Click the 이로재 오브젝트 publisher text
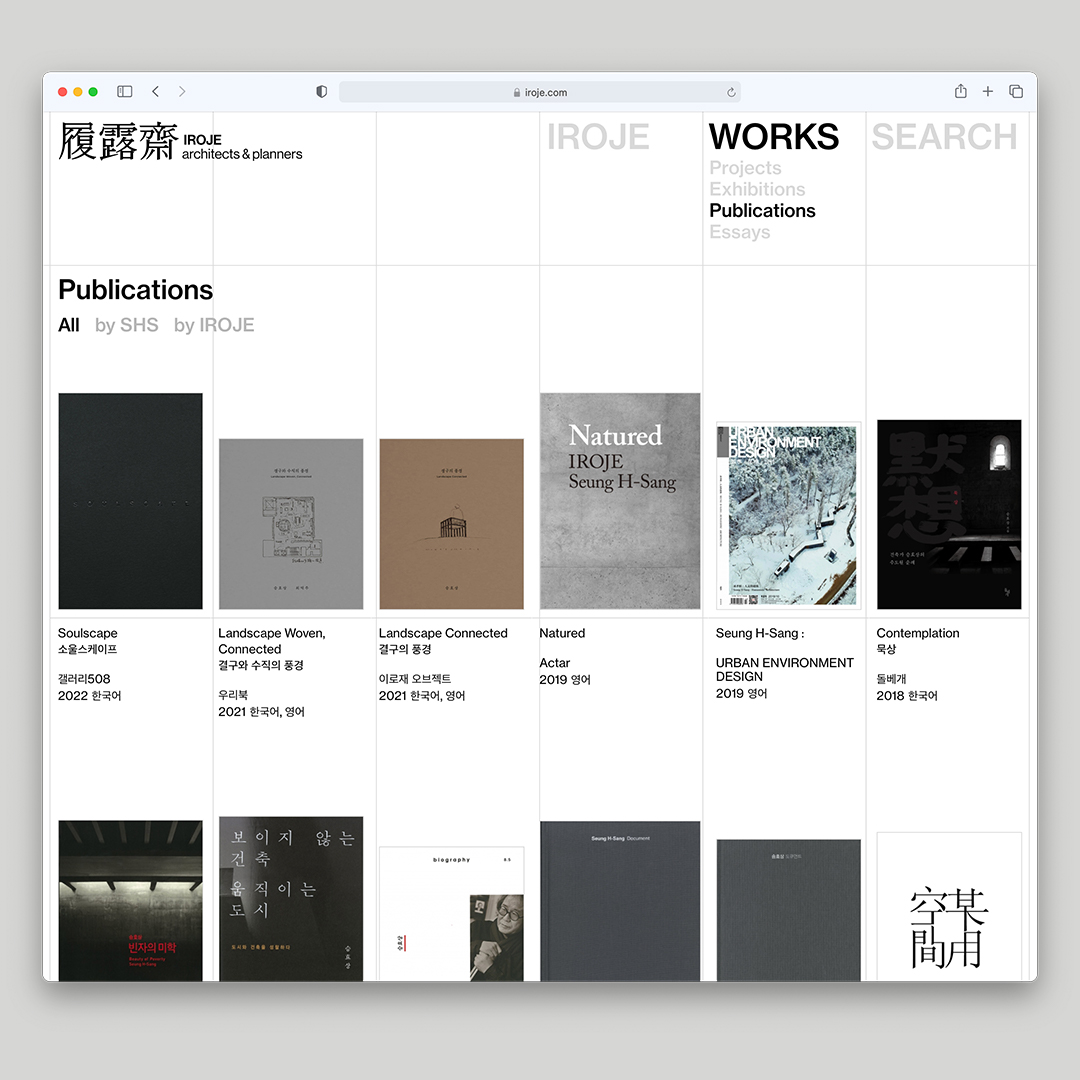The height and width of the screenshot is (1080, 1080). pyautogui.click(x=415, y=679)
